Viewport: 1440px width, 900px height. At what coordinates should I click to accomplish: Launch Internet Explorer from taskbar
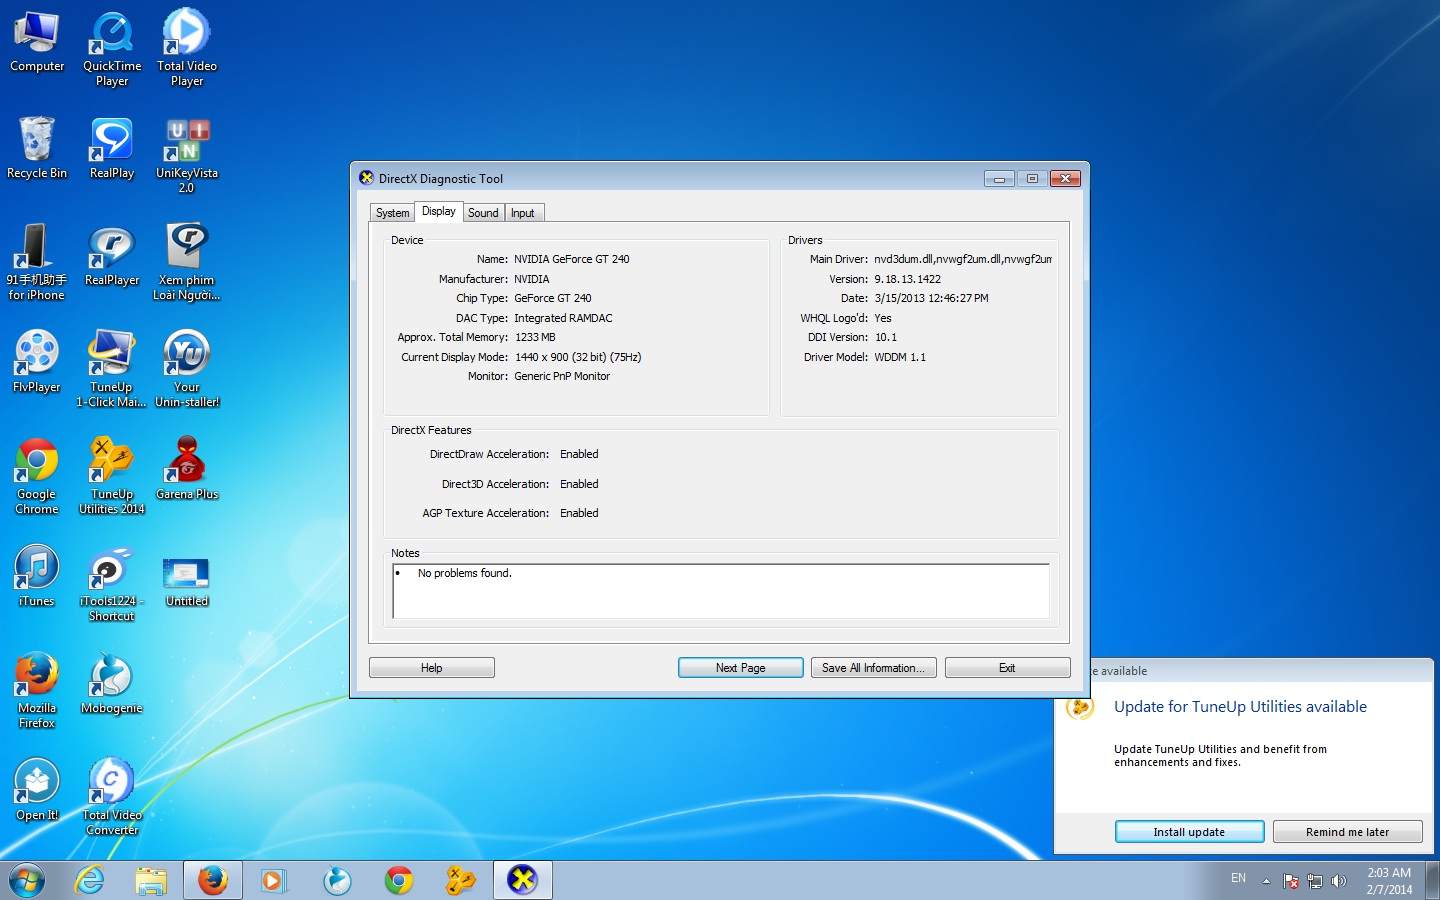(x=90, y=880)
